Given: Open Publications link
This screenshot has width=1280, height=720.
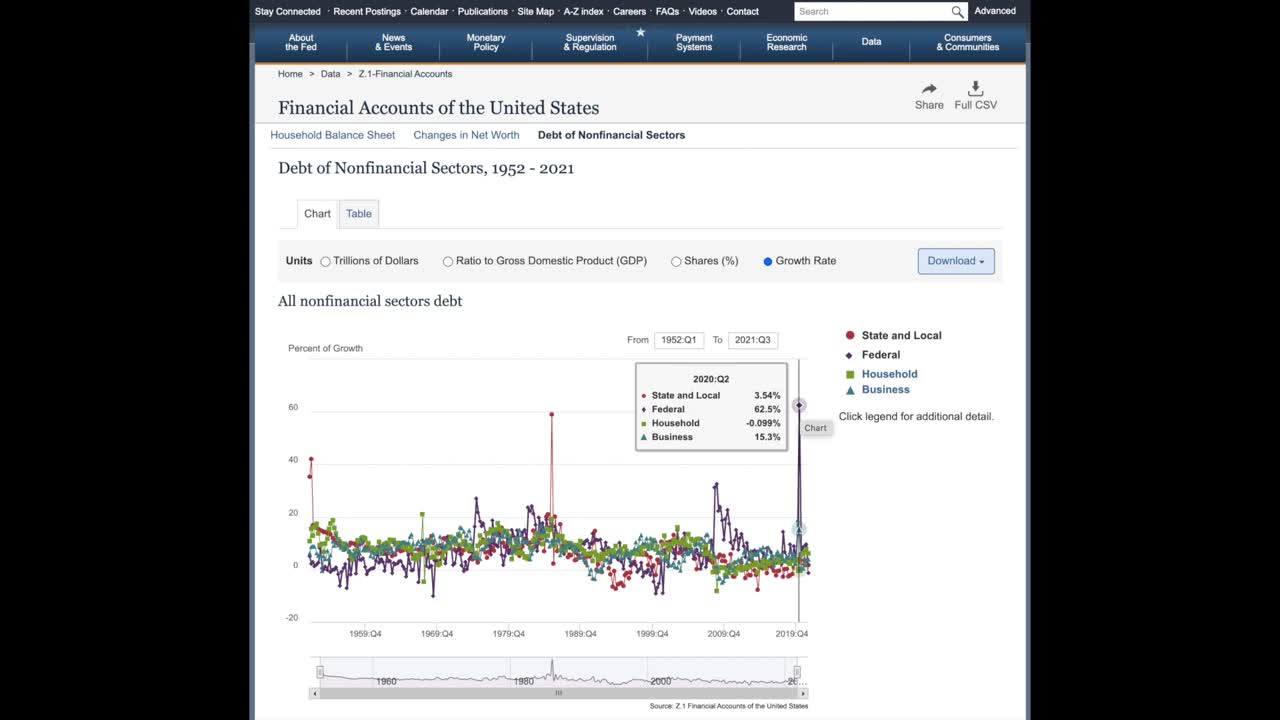Looking at the screenshot, I should click(483, 12).
